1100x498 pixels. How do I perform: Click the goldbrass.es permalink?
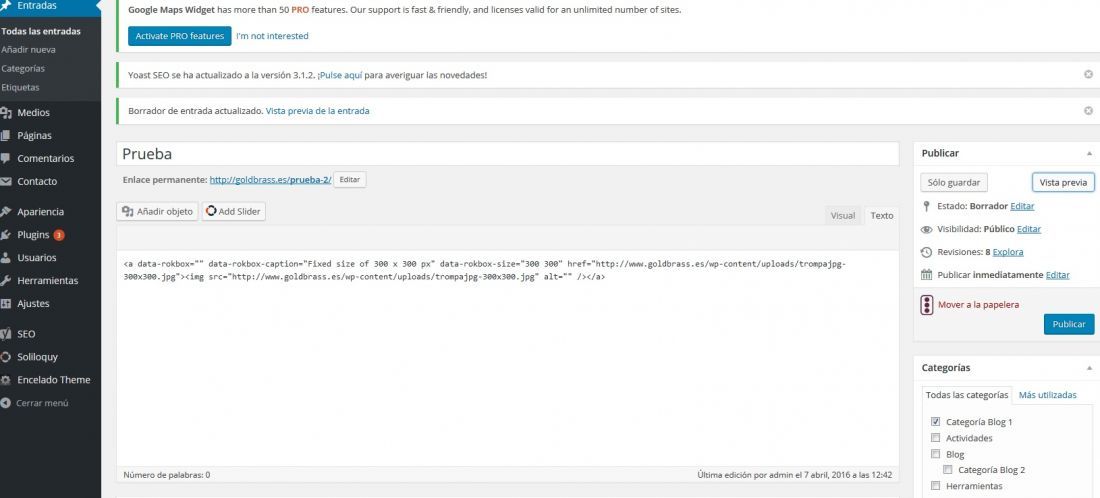[x=270, y=180]
